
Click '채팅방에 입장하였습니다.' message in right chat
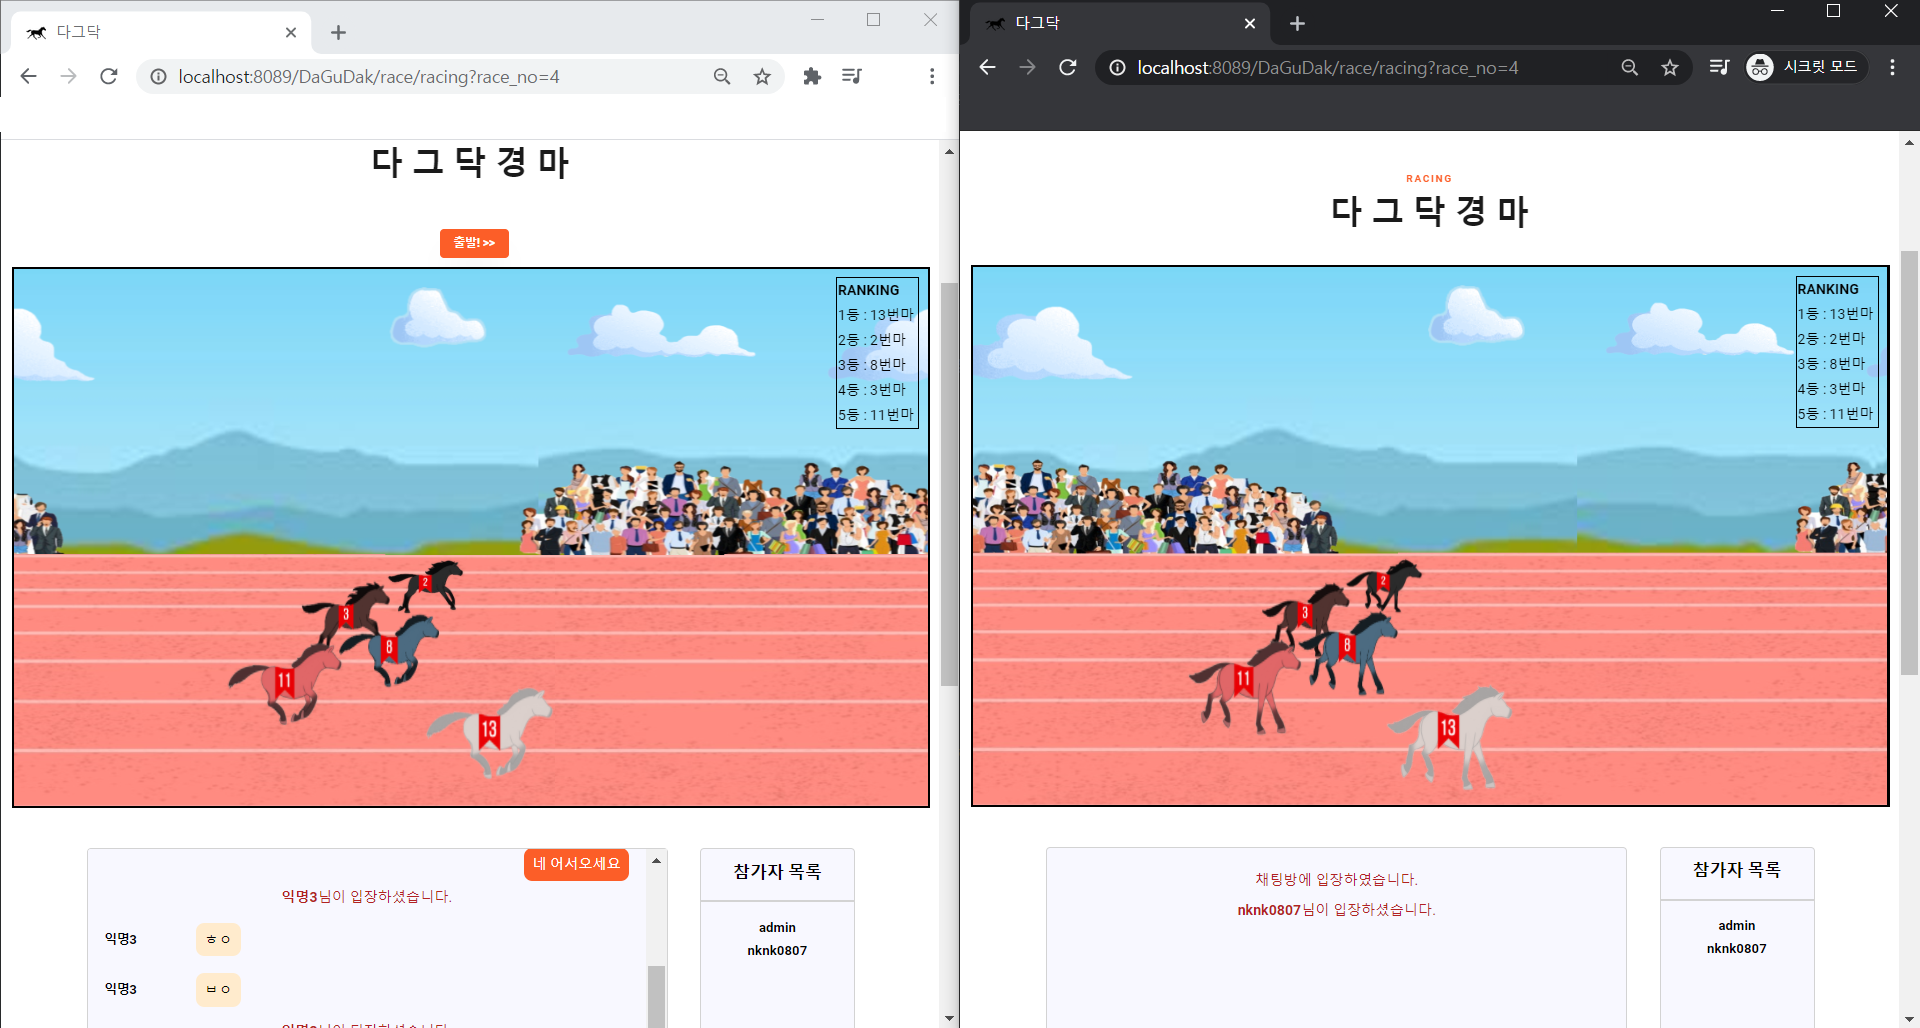pos(1336,880)
